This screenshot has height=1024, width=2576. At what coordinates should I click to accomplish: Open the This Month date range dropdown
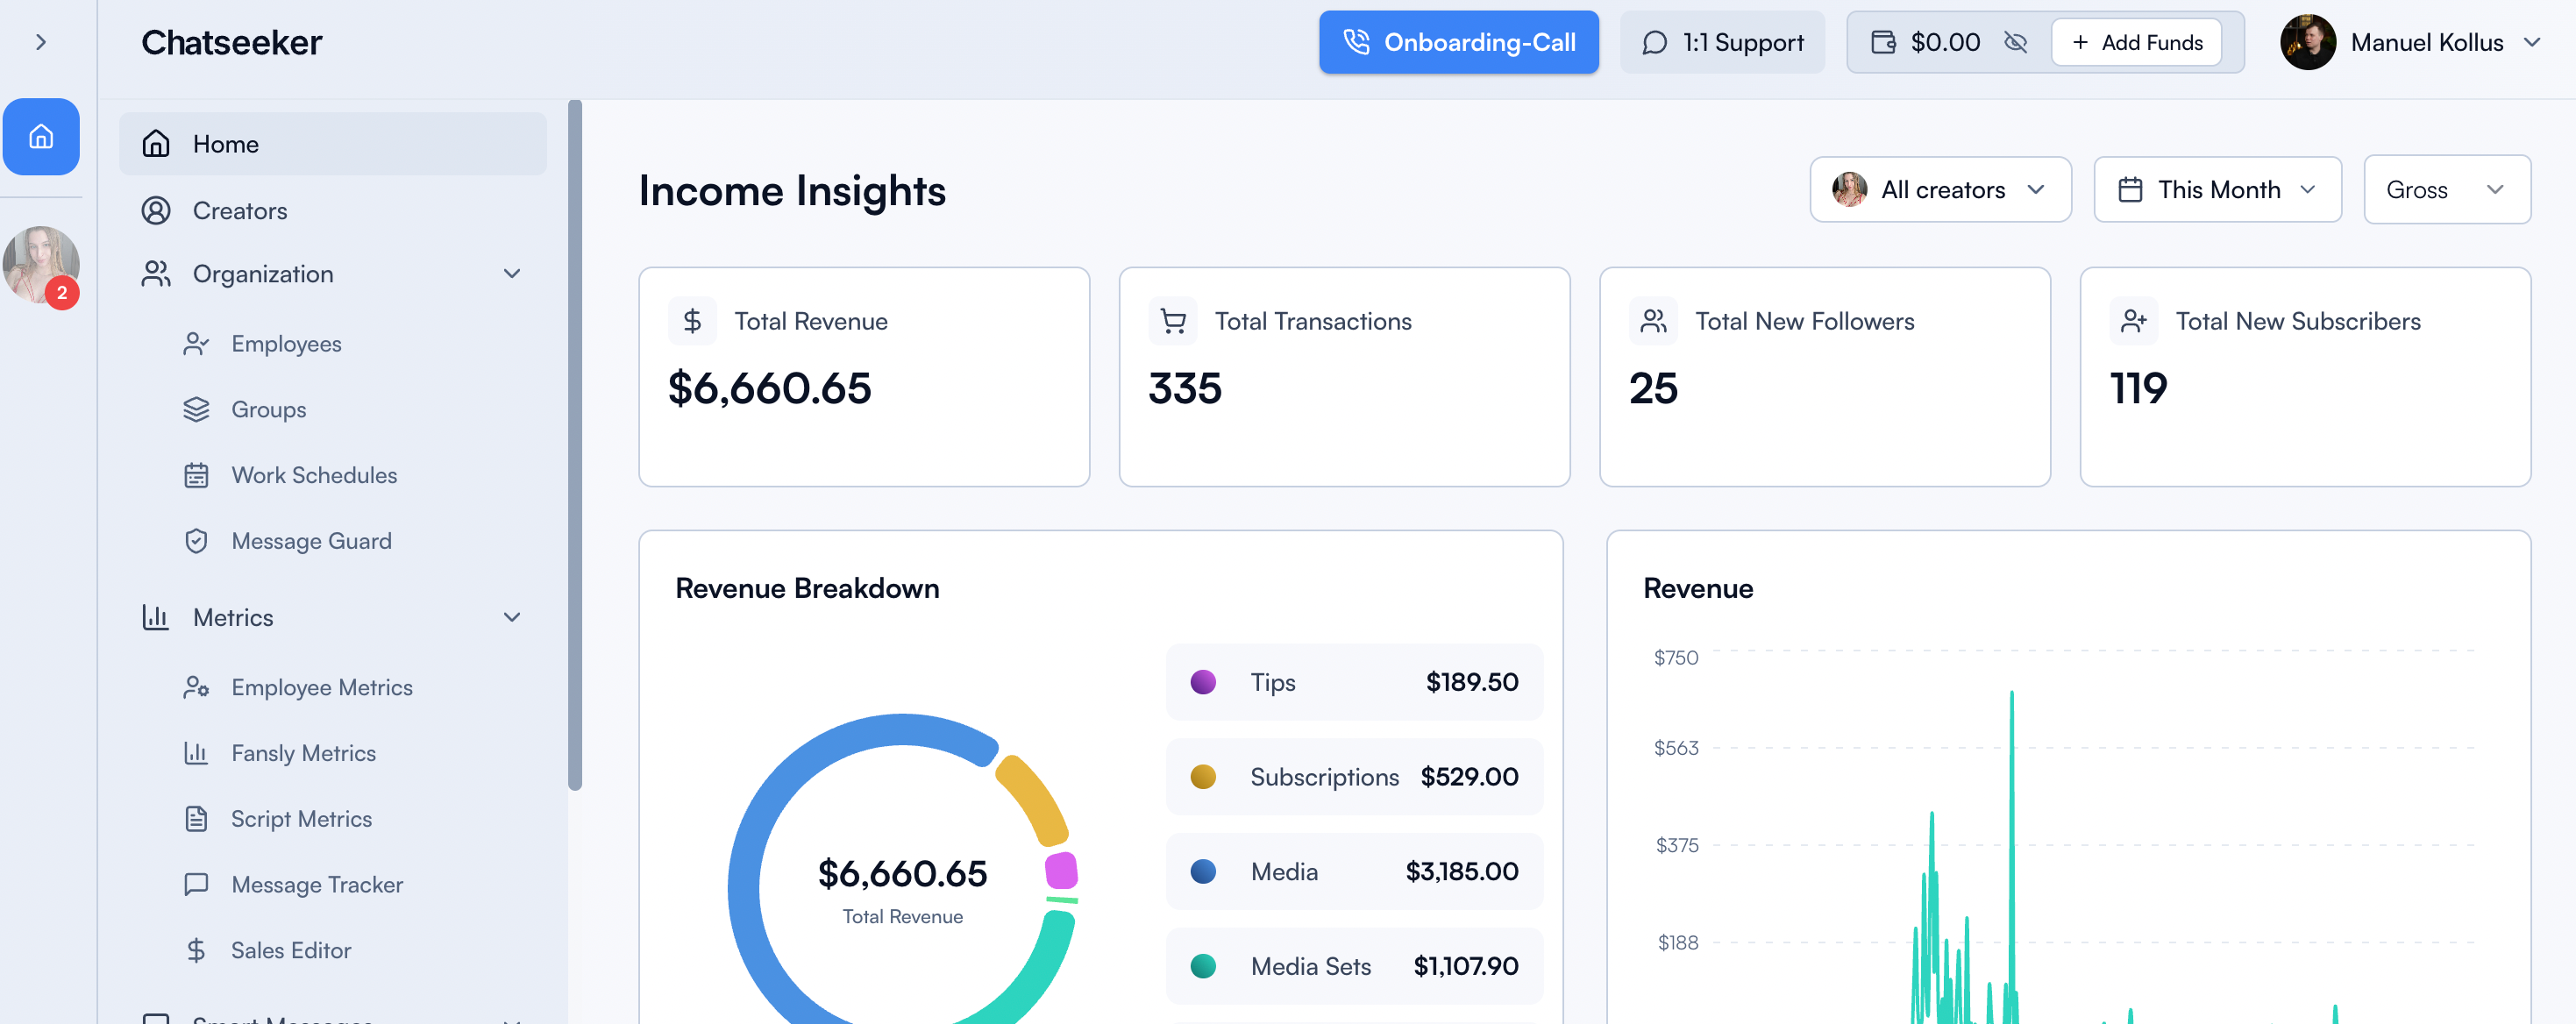coord(2217,189)
